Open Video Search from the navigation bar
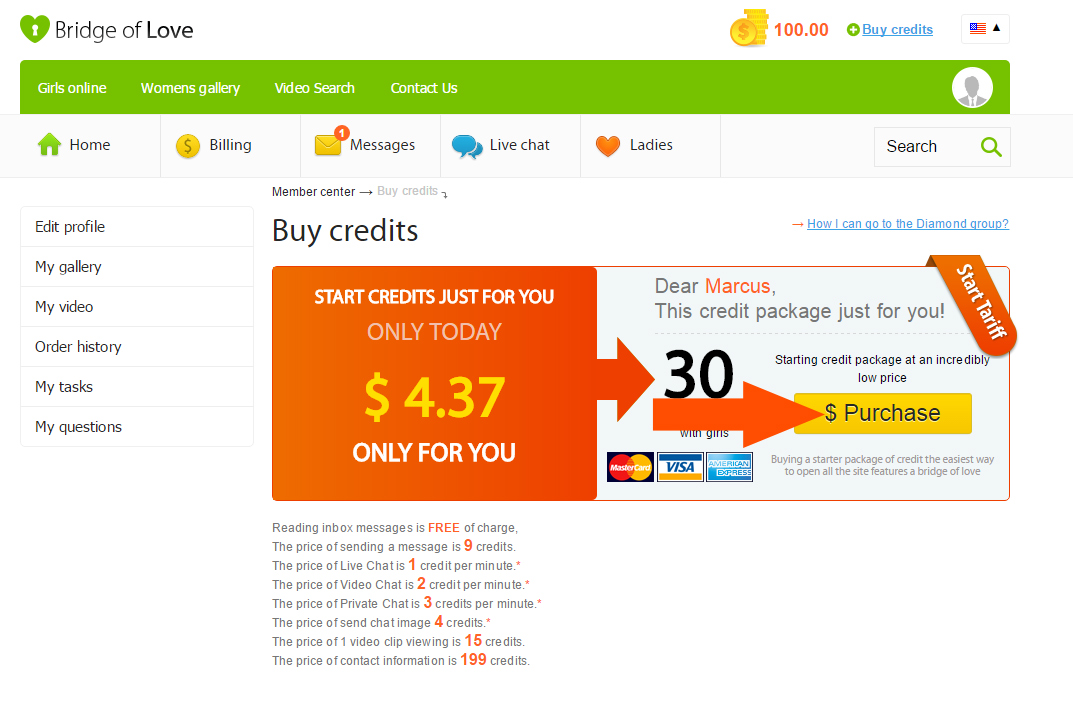Viewport: 1073px width, 706px height. click(x=314, y=88)
